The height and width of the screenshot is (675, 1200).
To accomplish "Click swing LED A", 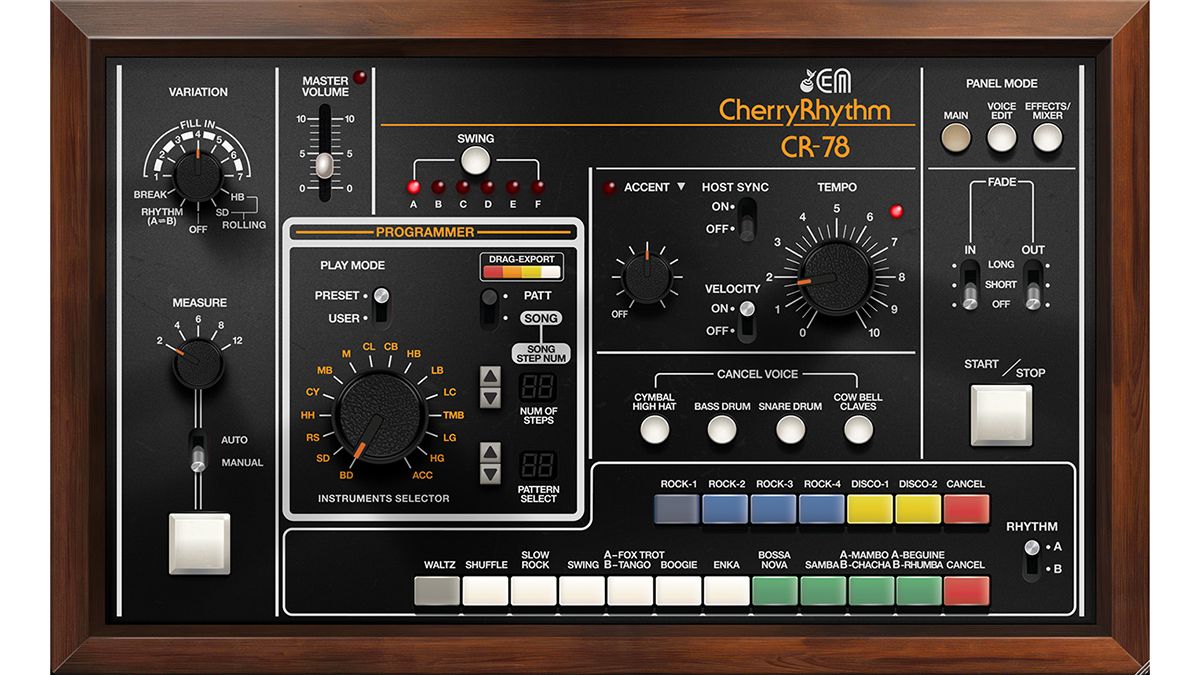I will click(x=413, y=187).
